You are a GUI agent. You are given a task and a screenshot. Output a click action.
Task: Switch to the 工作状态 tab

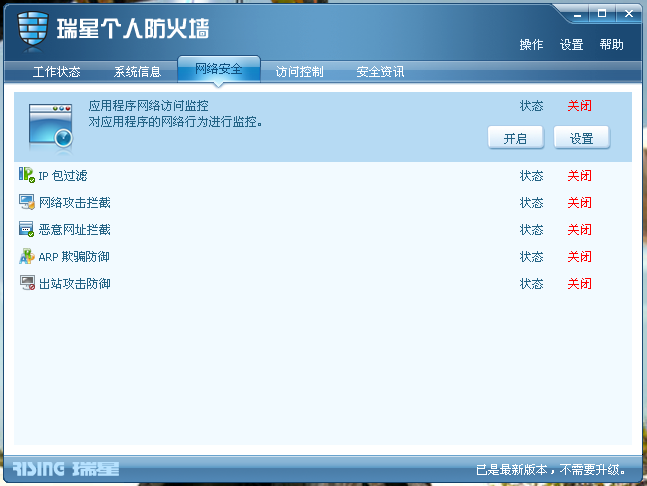(x=57, y=72)
